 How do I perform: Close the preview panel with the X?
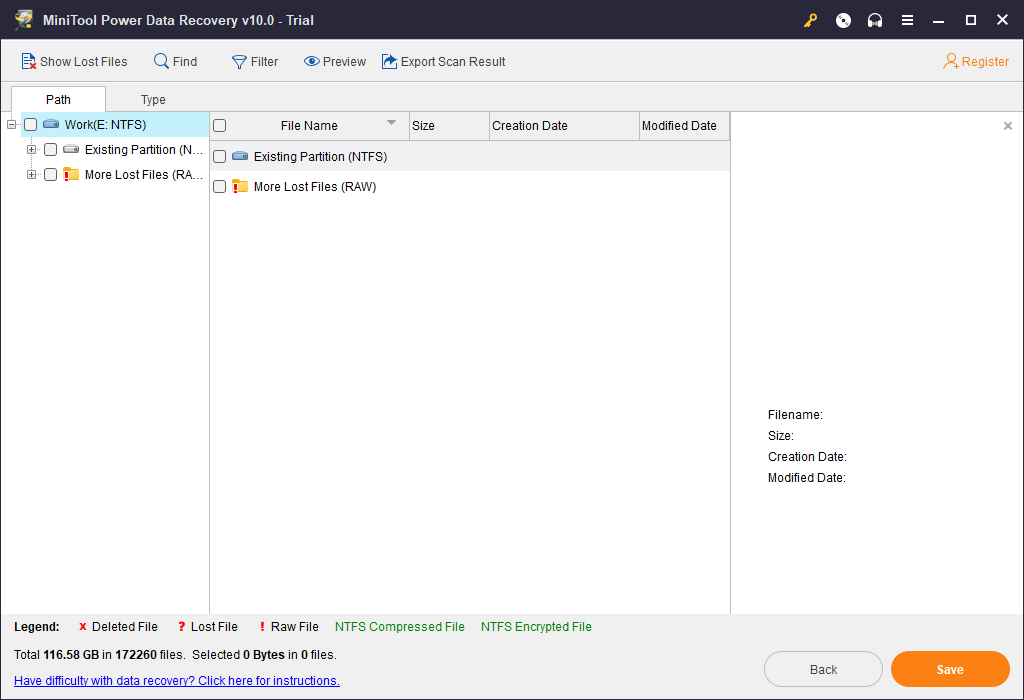coord(1008,125)
